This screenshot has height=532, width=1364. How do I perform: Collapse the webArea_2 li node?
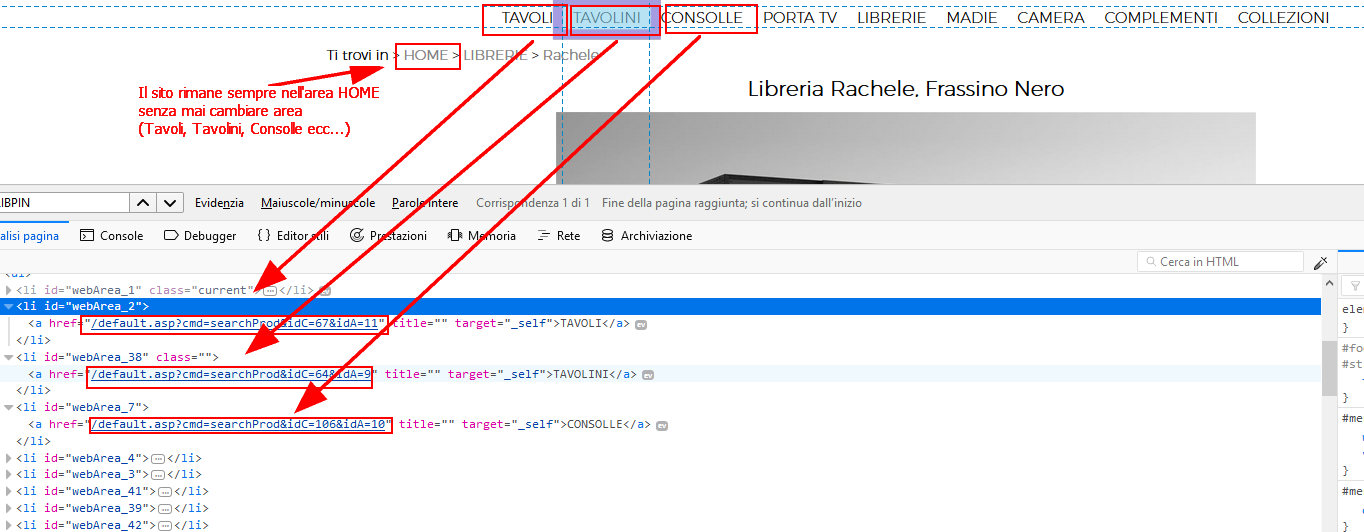pyautogui.click(x=9, y=307)
